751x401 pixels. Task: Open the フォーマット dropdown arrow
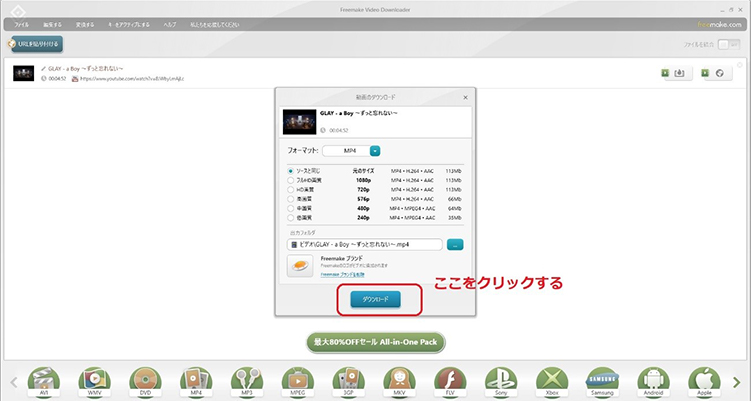coord(375,151)
